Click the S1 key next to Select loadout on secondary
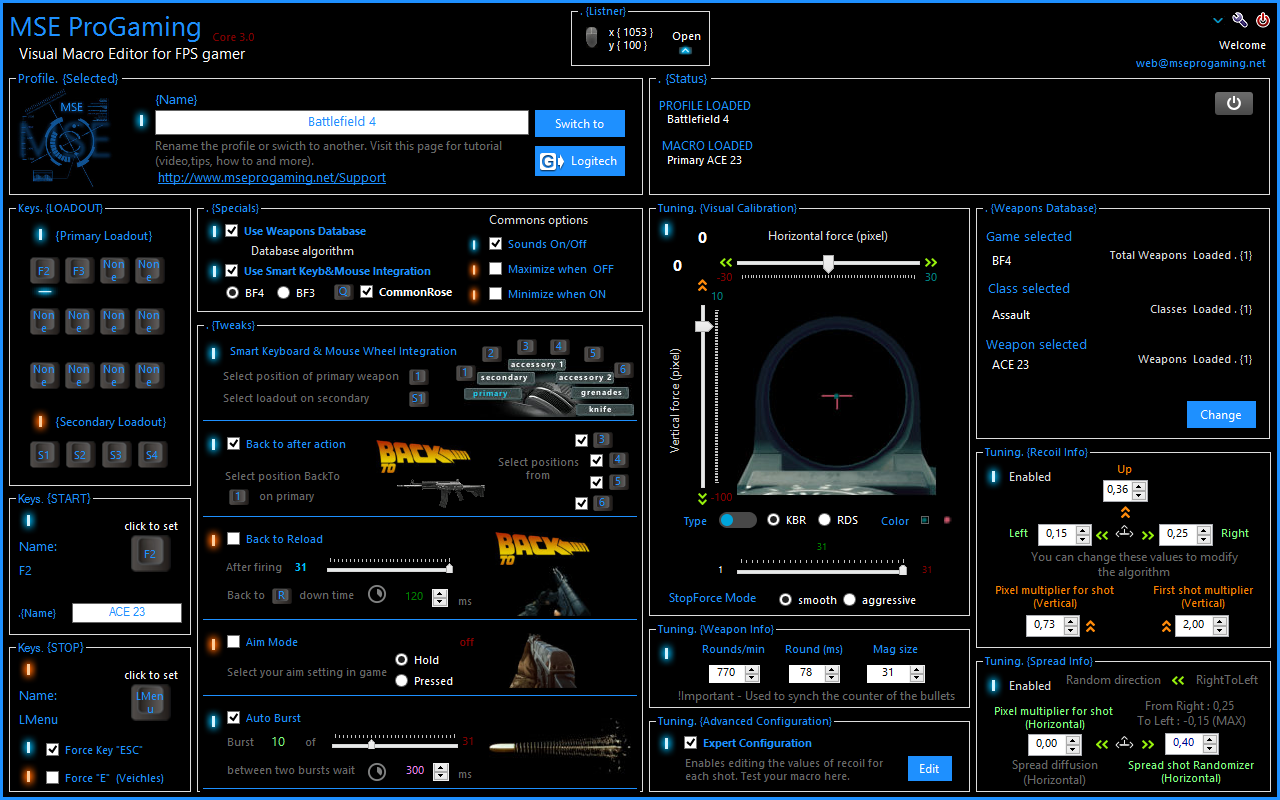This screenshot has height=800, width=1280. (418, 398)
